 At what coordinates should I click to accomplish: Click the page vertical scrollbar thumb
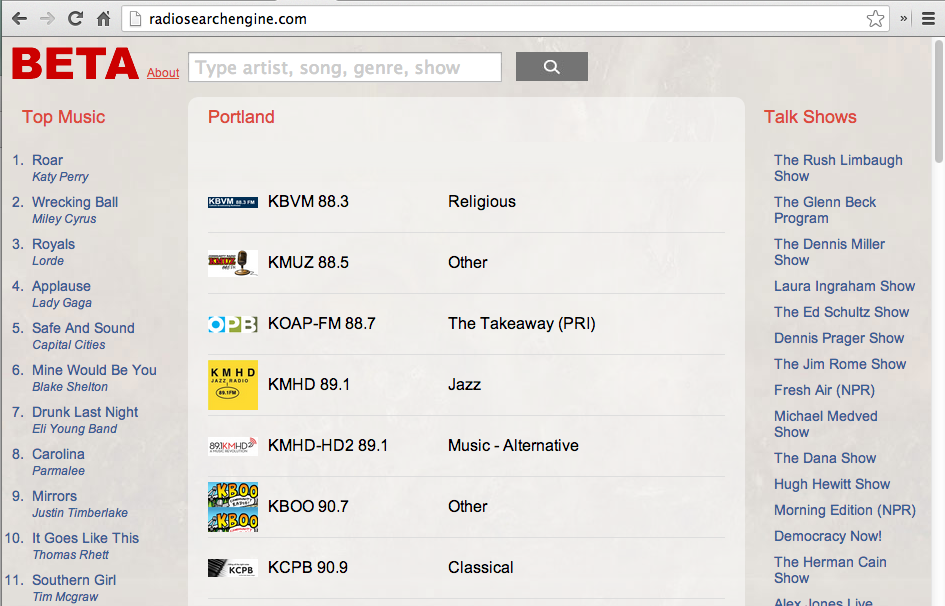938,101
